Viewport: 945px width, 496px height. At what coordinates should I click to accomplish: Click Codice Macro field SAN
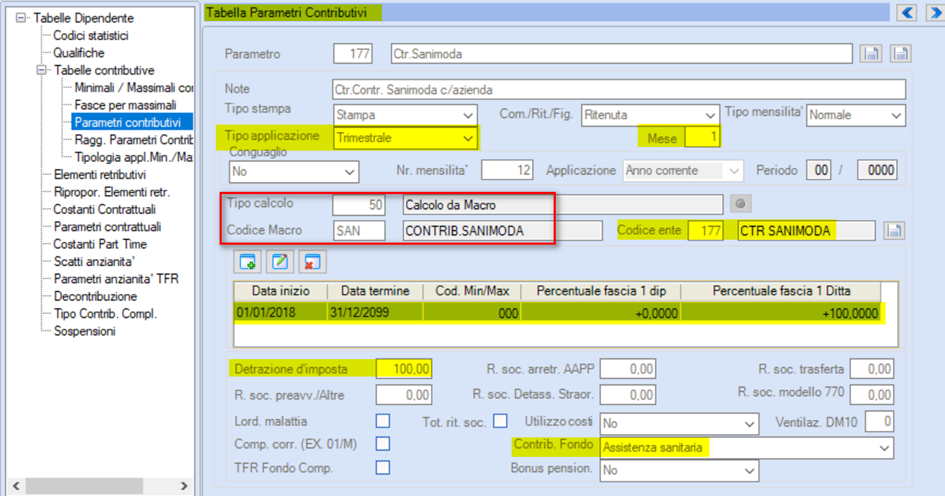[x=359, y=231]
